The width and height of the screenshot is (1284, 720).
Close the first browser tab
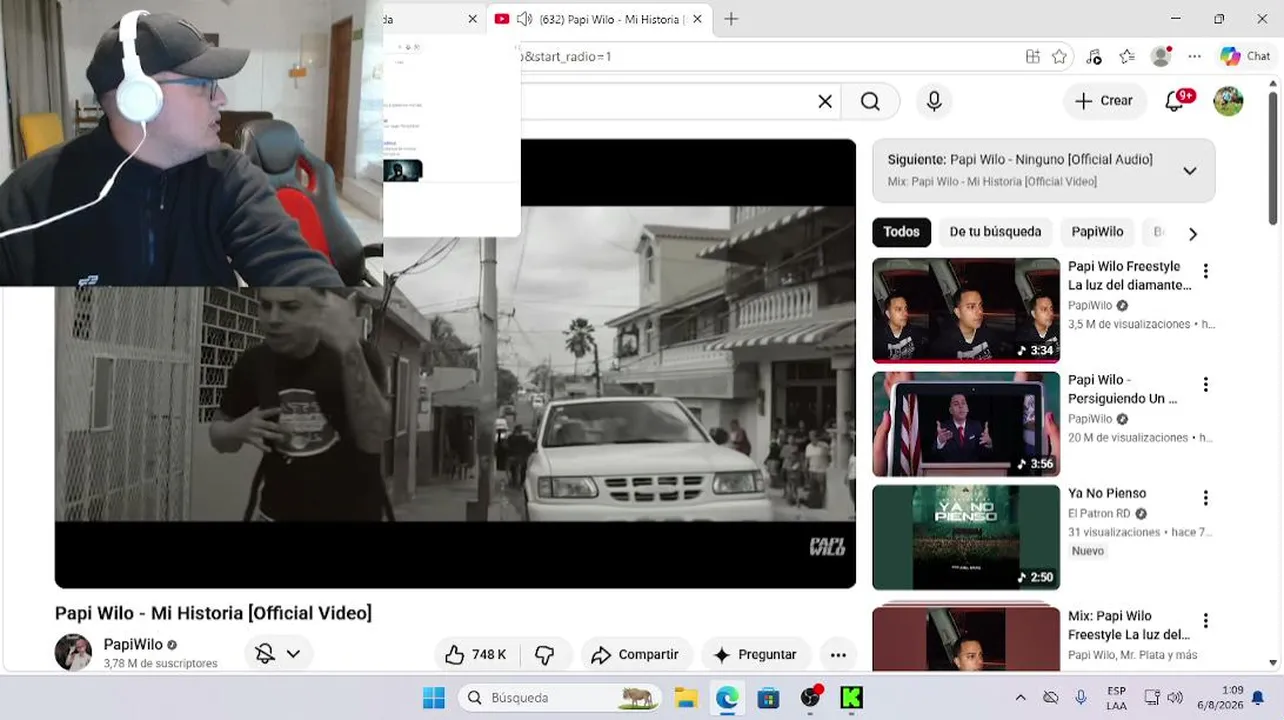tap(473, 19)
